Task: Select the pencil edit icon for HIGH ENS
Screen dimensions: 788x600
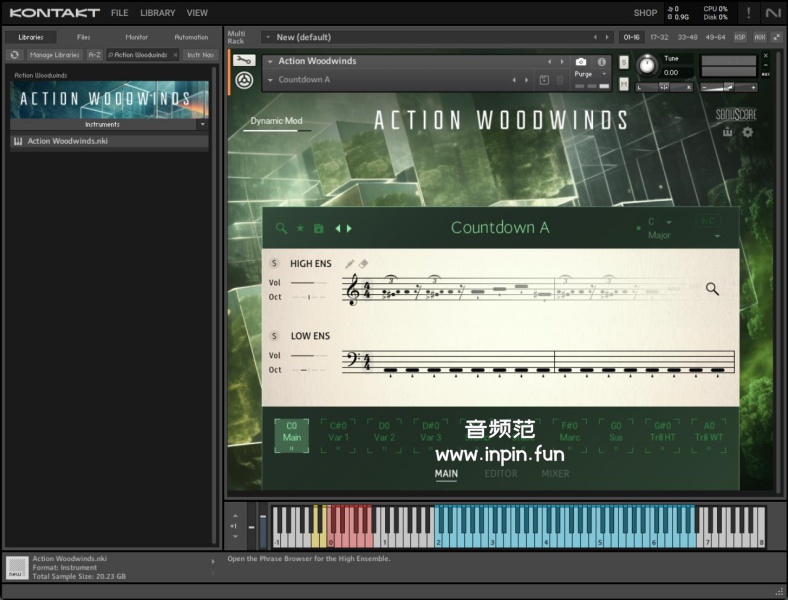Action: tap(350, 264)
